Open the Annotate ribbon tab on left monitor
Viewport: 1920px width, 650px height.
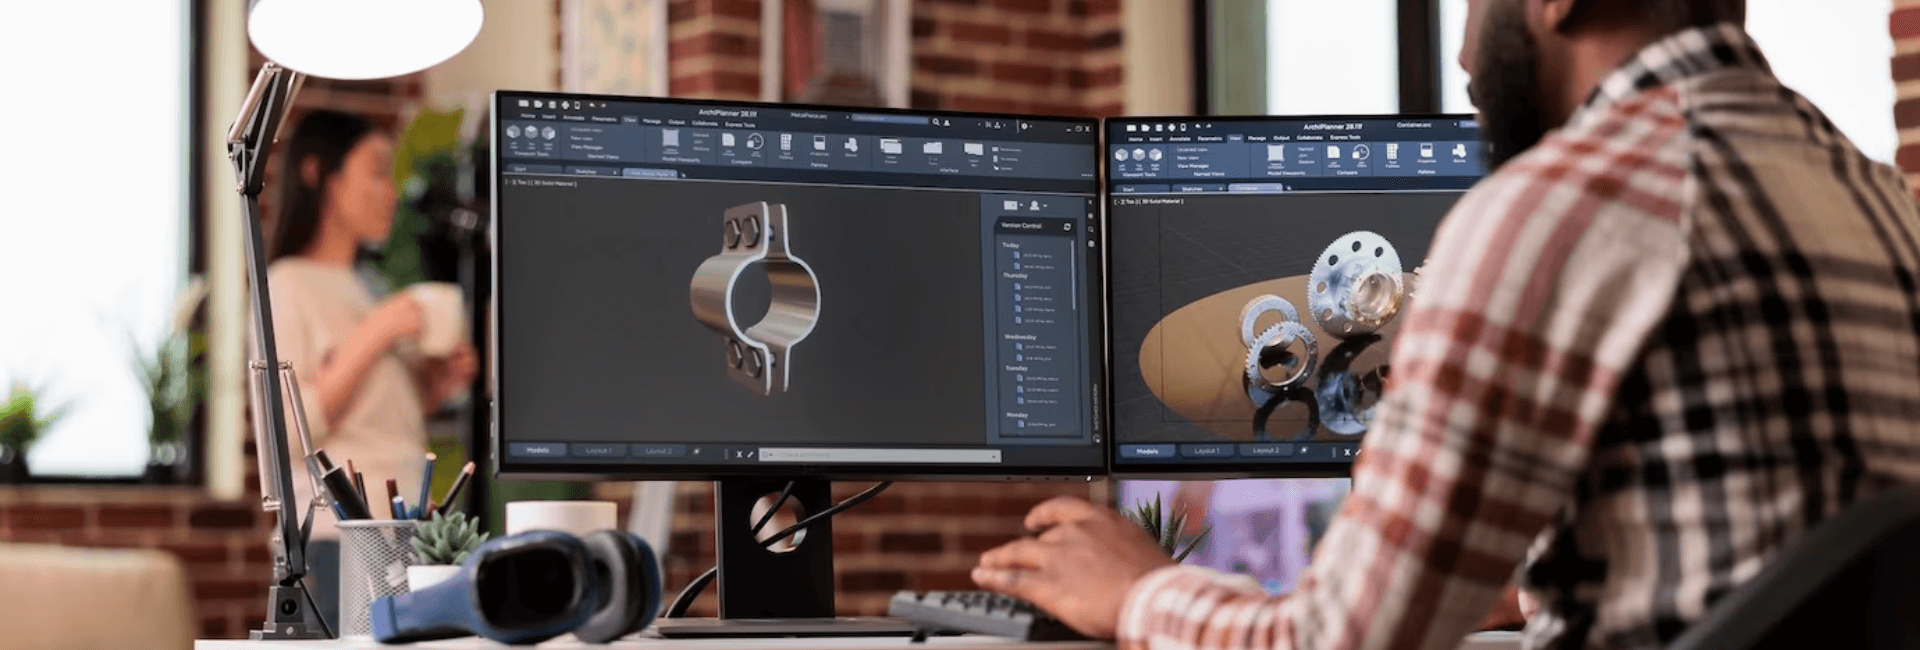pyautogui.click(x=573, y=117)
